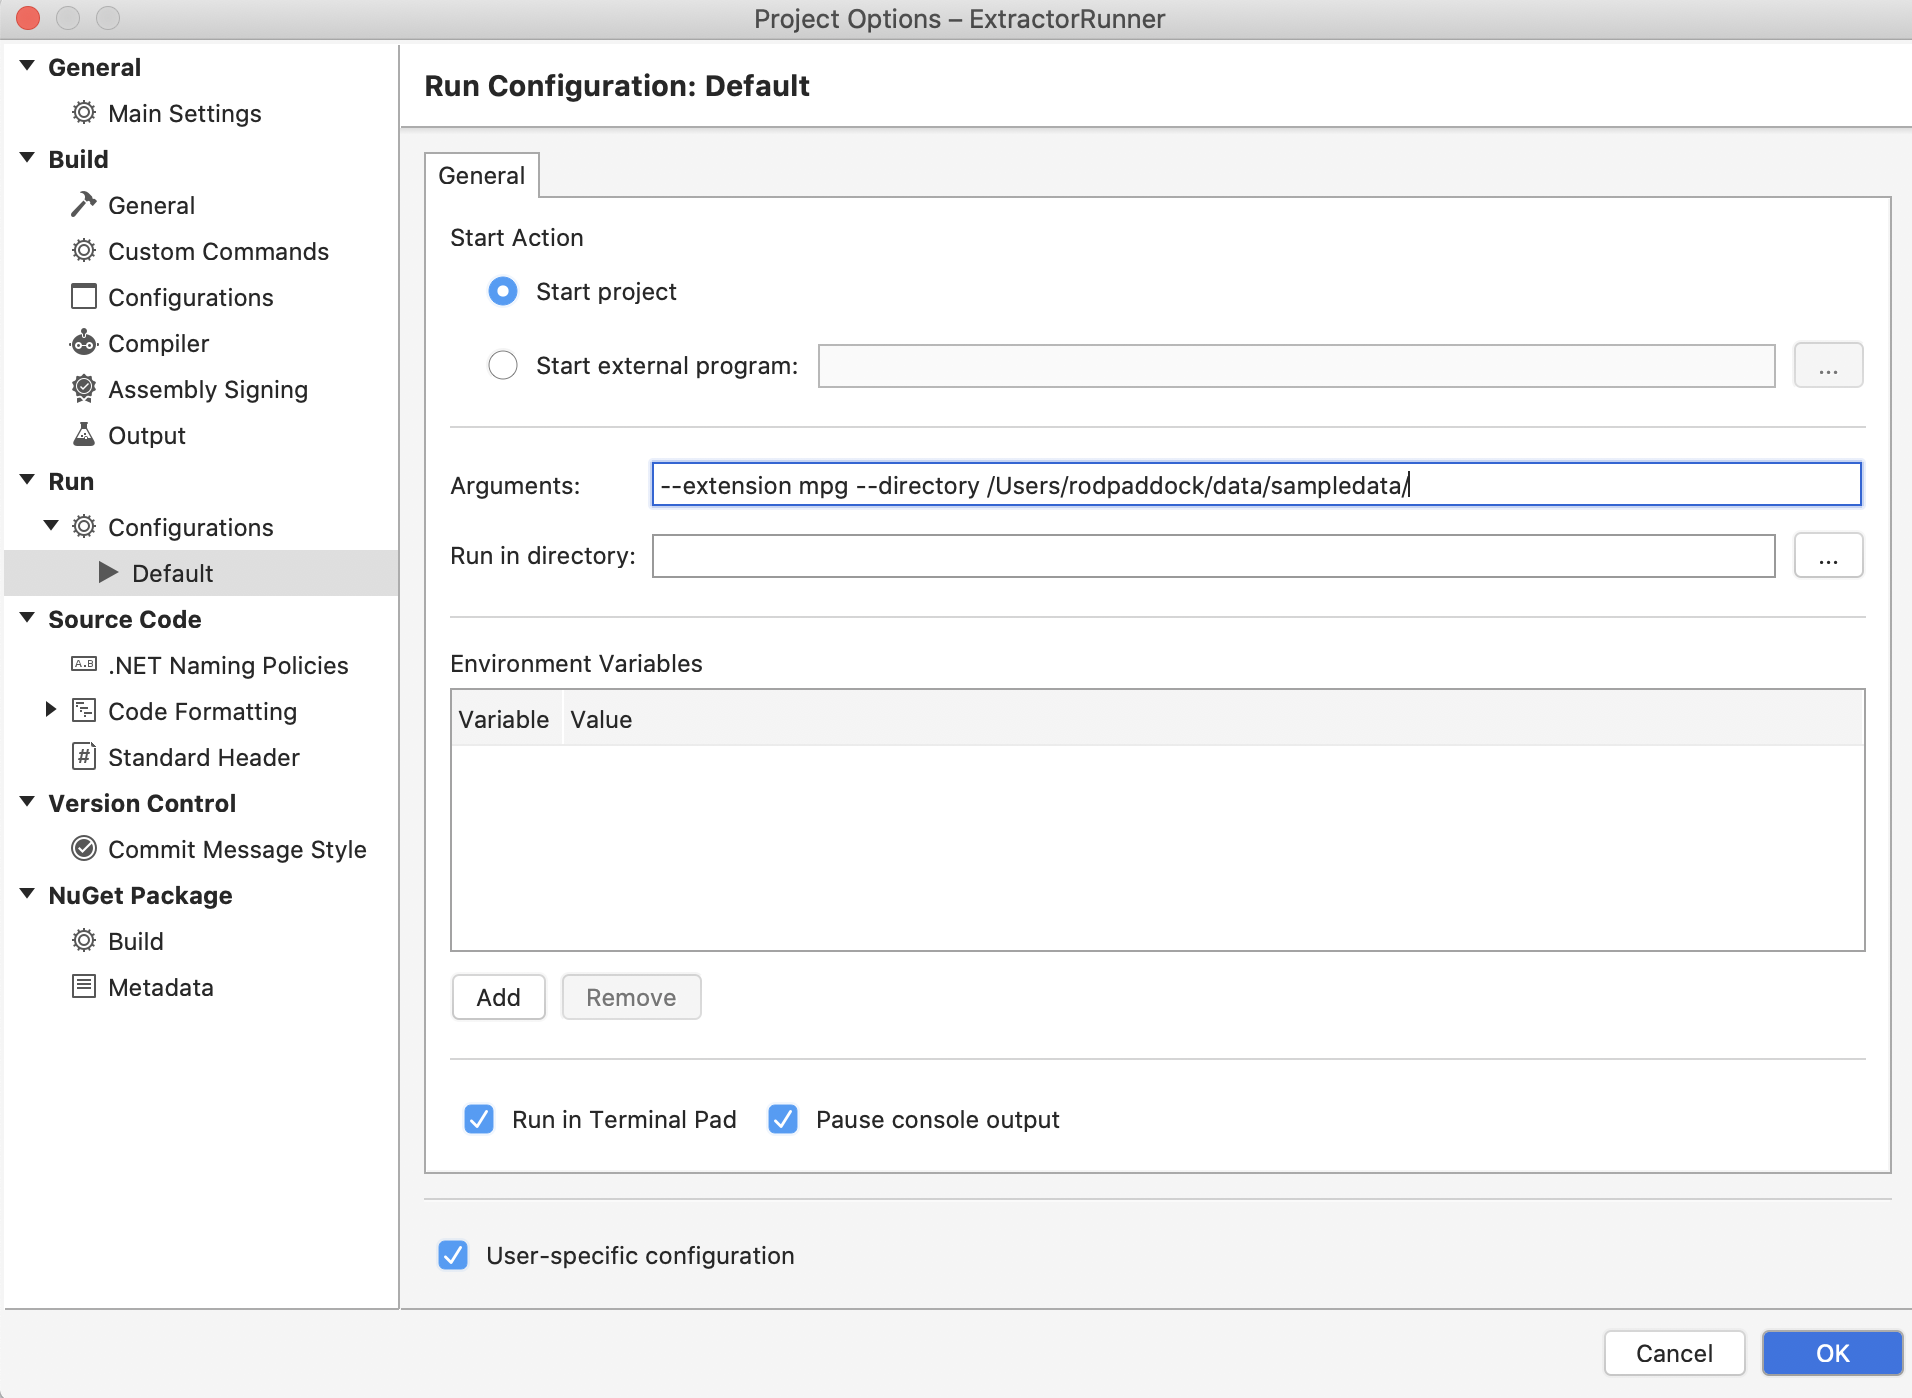
Task: Click the Compiler robot icon
Action: coord(84,343)
